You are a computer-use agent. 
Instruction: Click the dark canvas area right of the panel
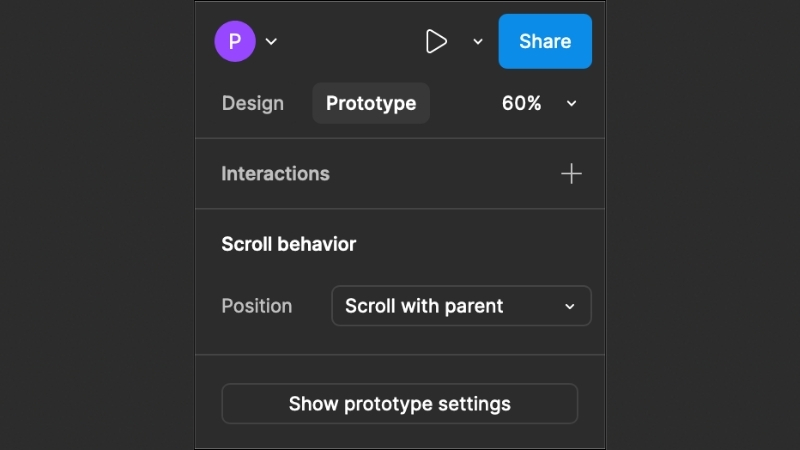(x=703, y=225)
